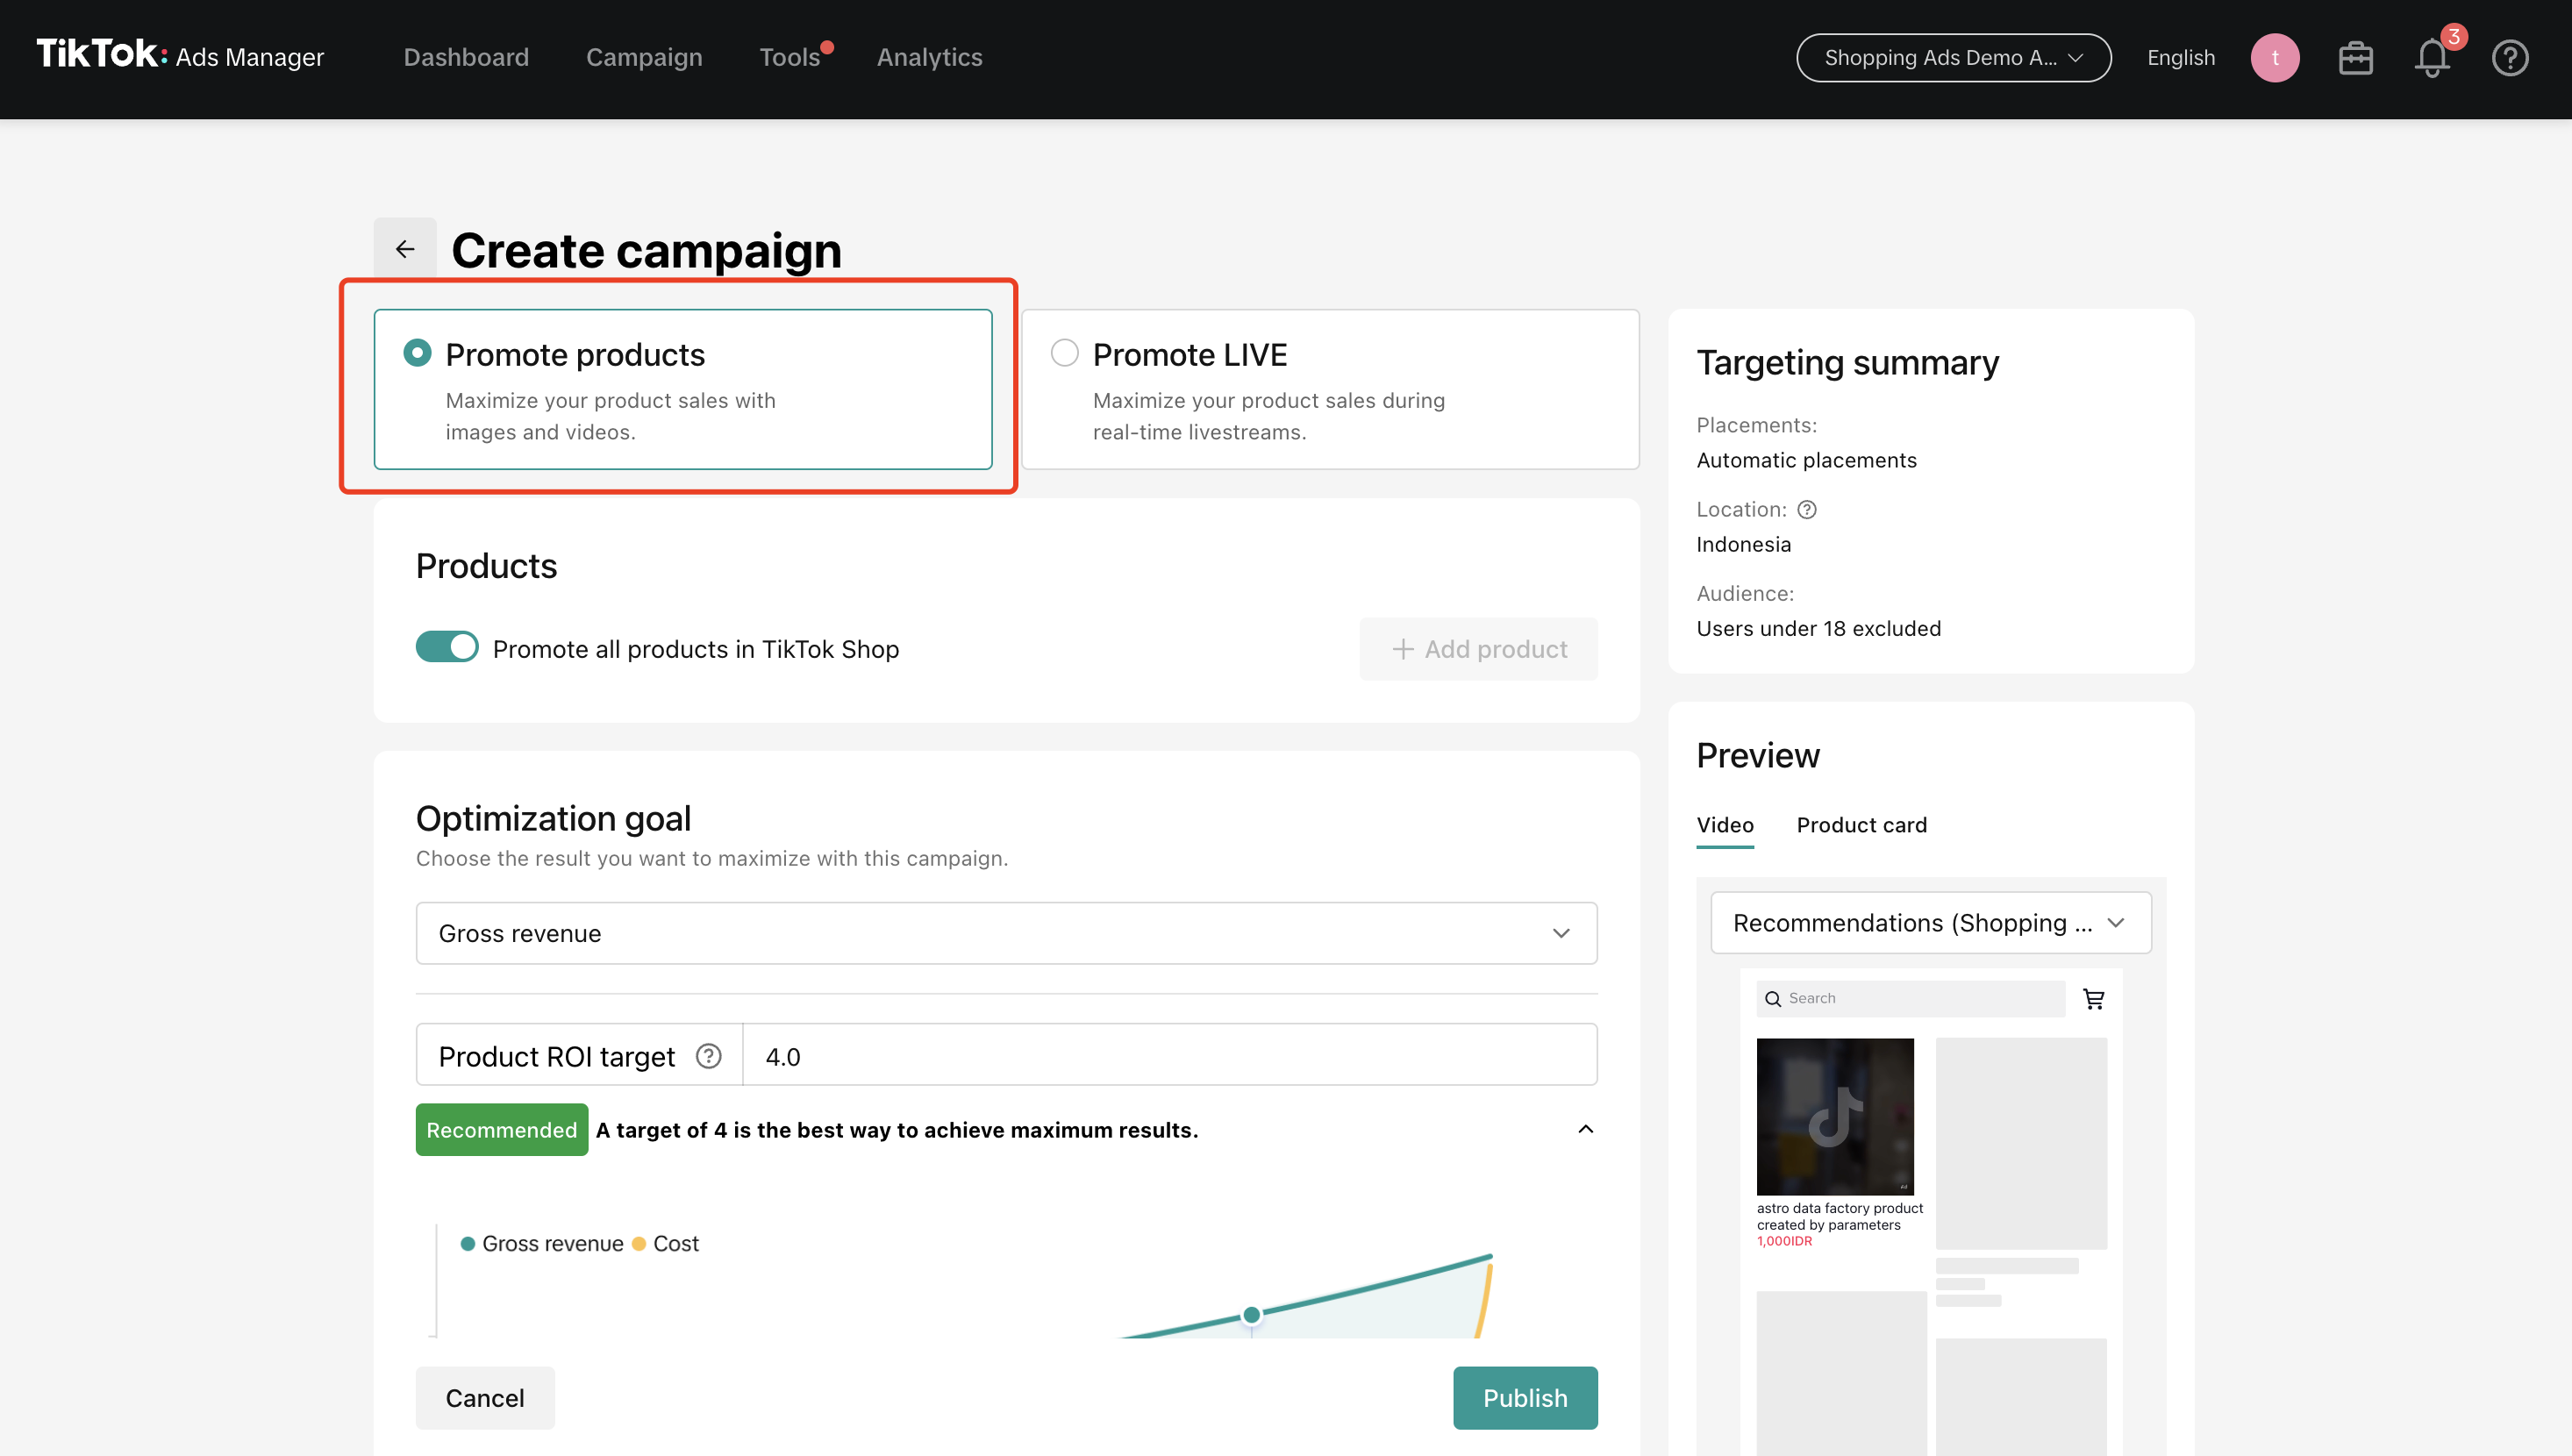Image resolution: width=2572 pixels, height=1456 pixels.
Task: Click the Publish button
Action: [x=1524, y=1397]
